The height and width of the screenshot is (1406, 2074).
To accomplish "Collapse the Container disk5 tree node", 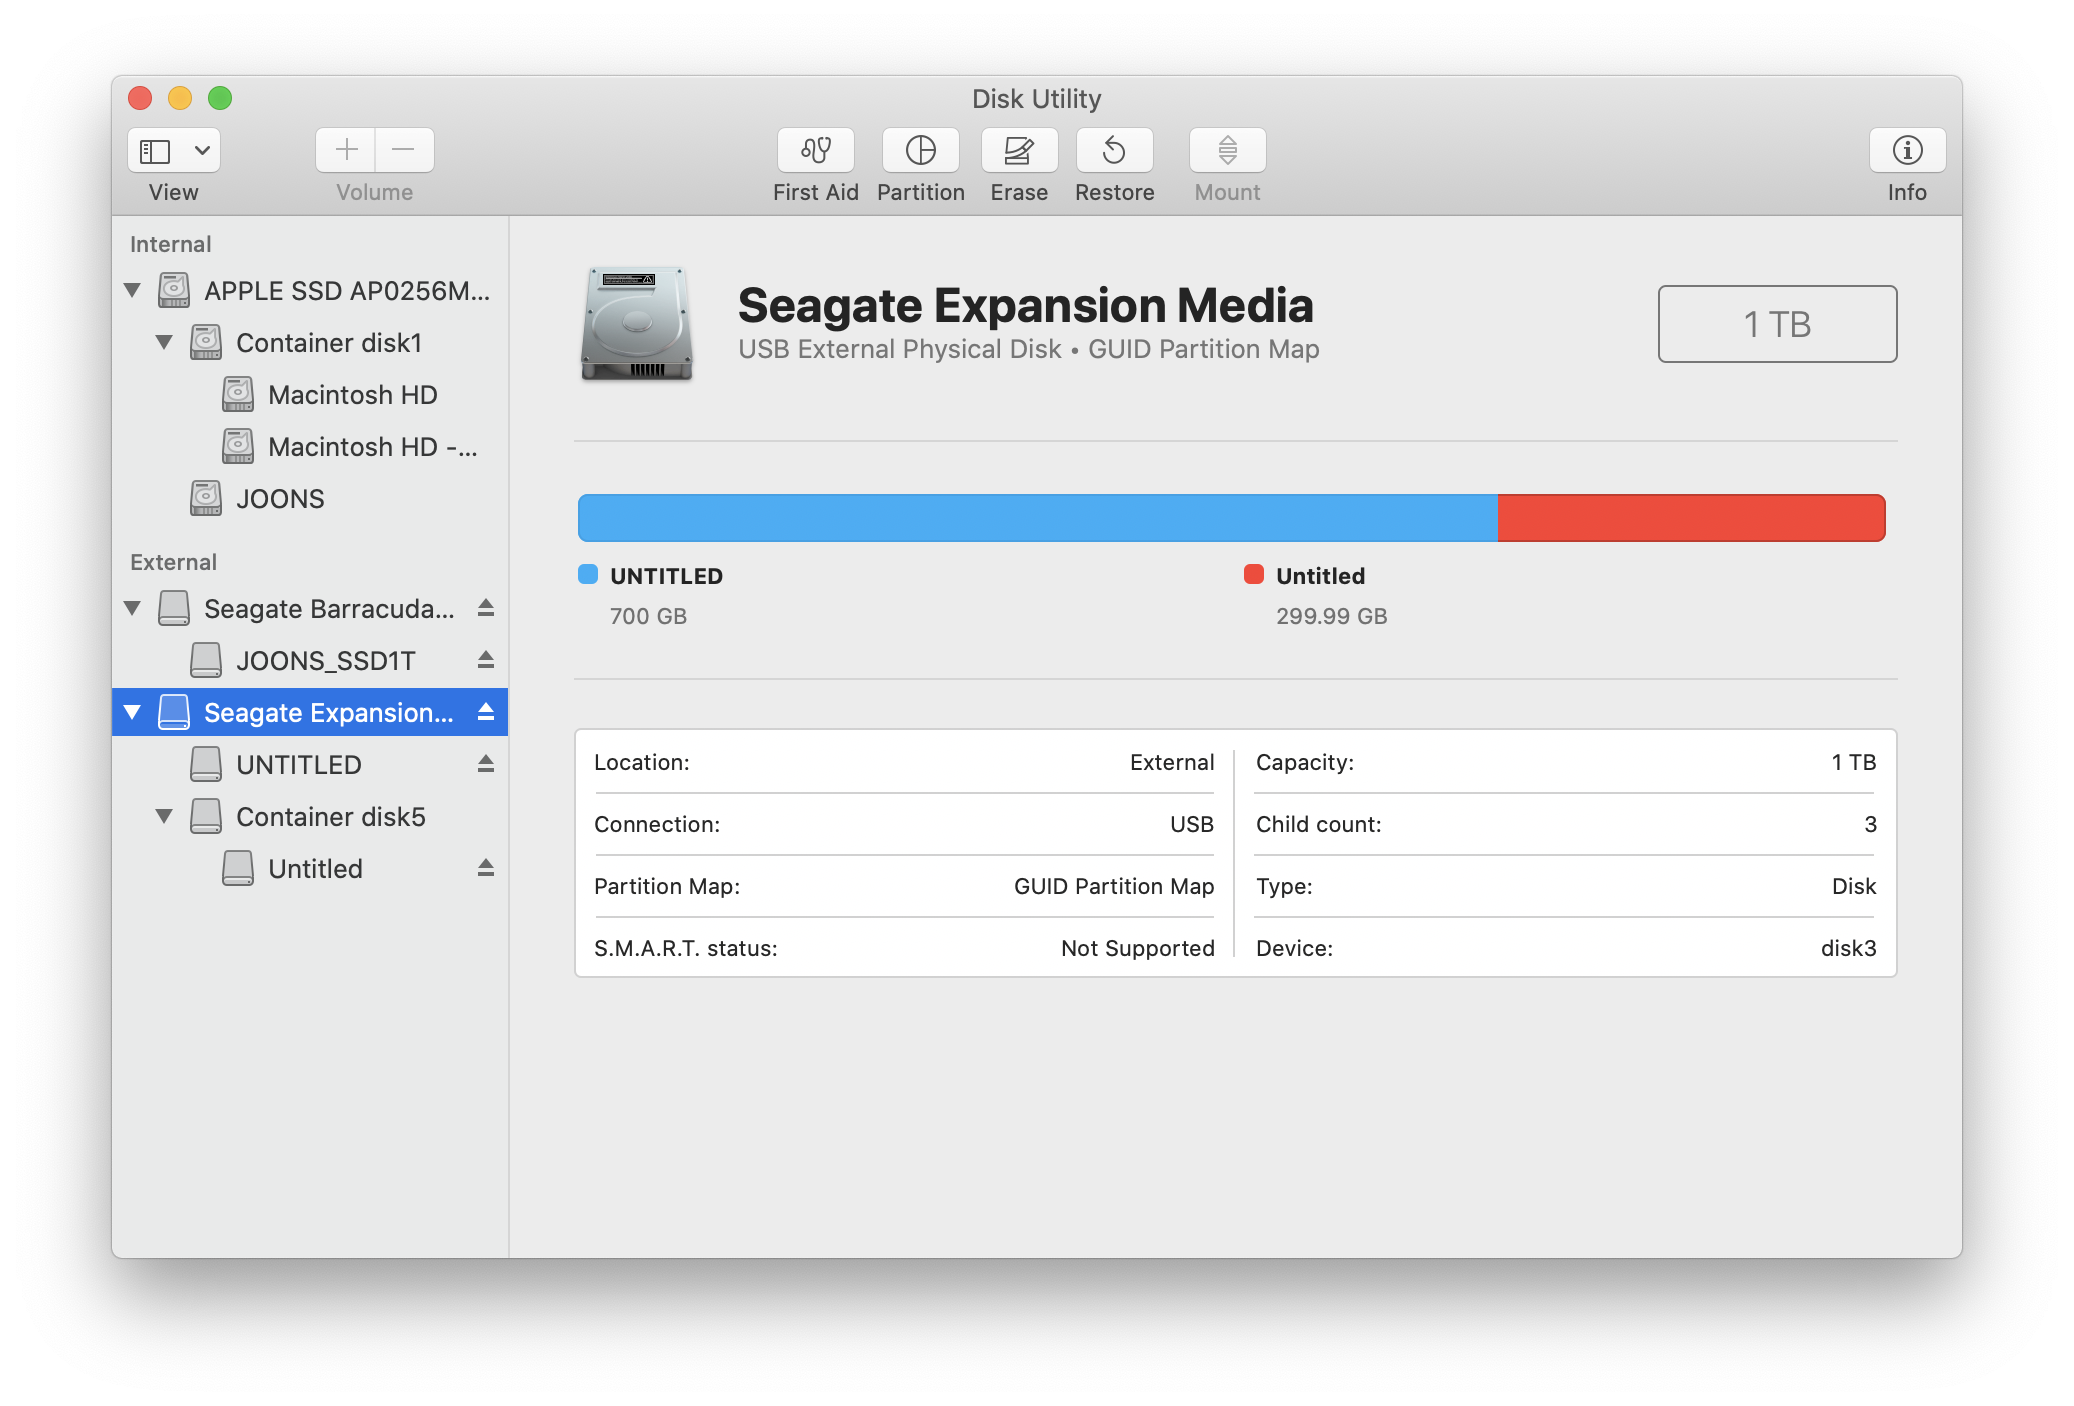I will coord(164,816).
